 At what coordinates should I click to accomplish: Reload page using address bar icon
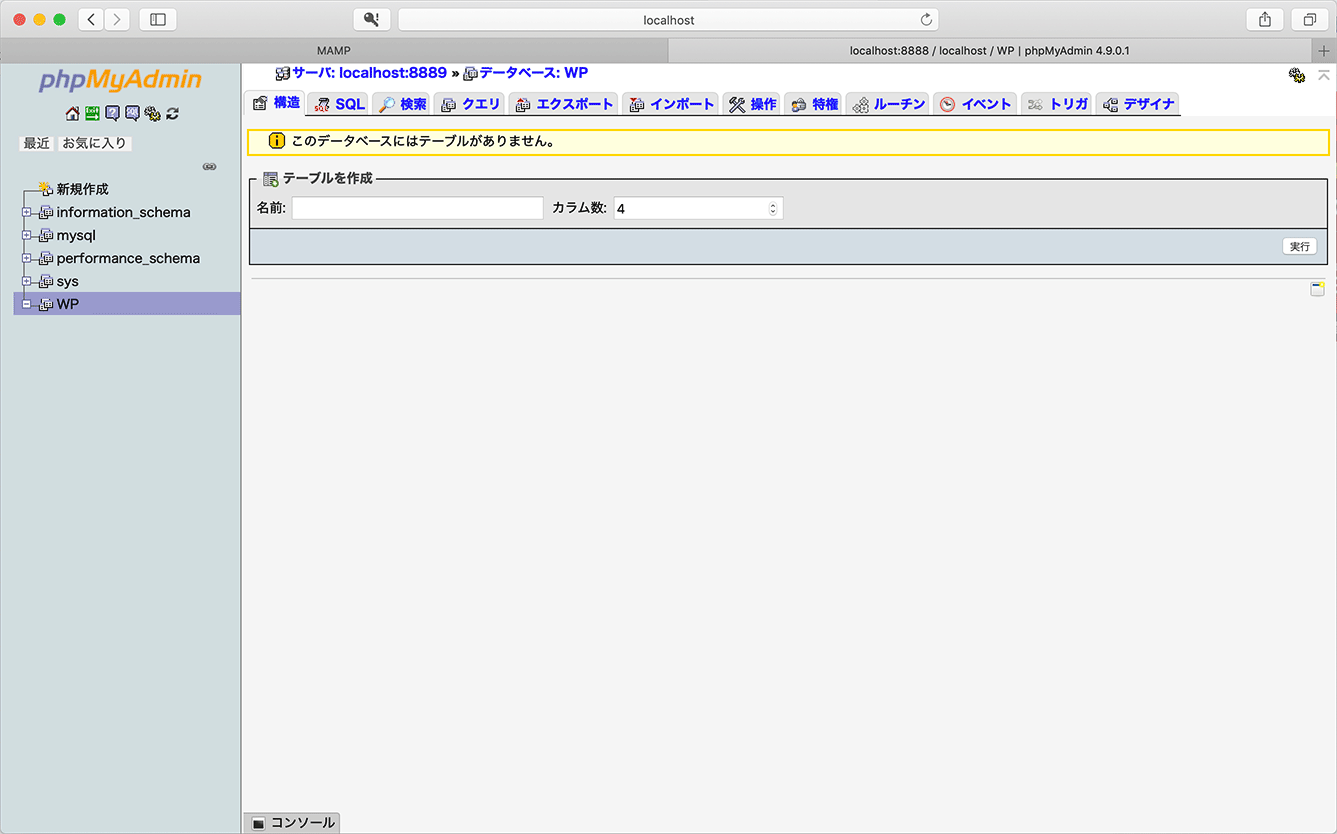click(x=926, y=20)
